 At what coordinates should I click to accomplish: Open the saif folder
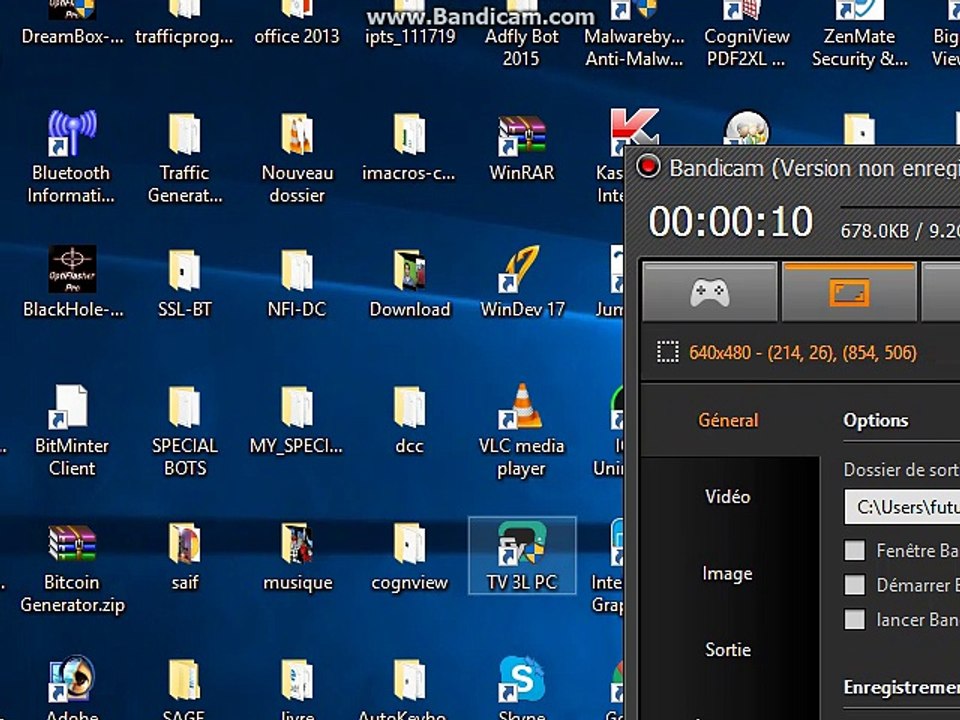click(x=184, y=557)
